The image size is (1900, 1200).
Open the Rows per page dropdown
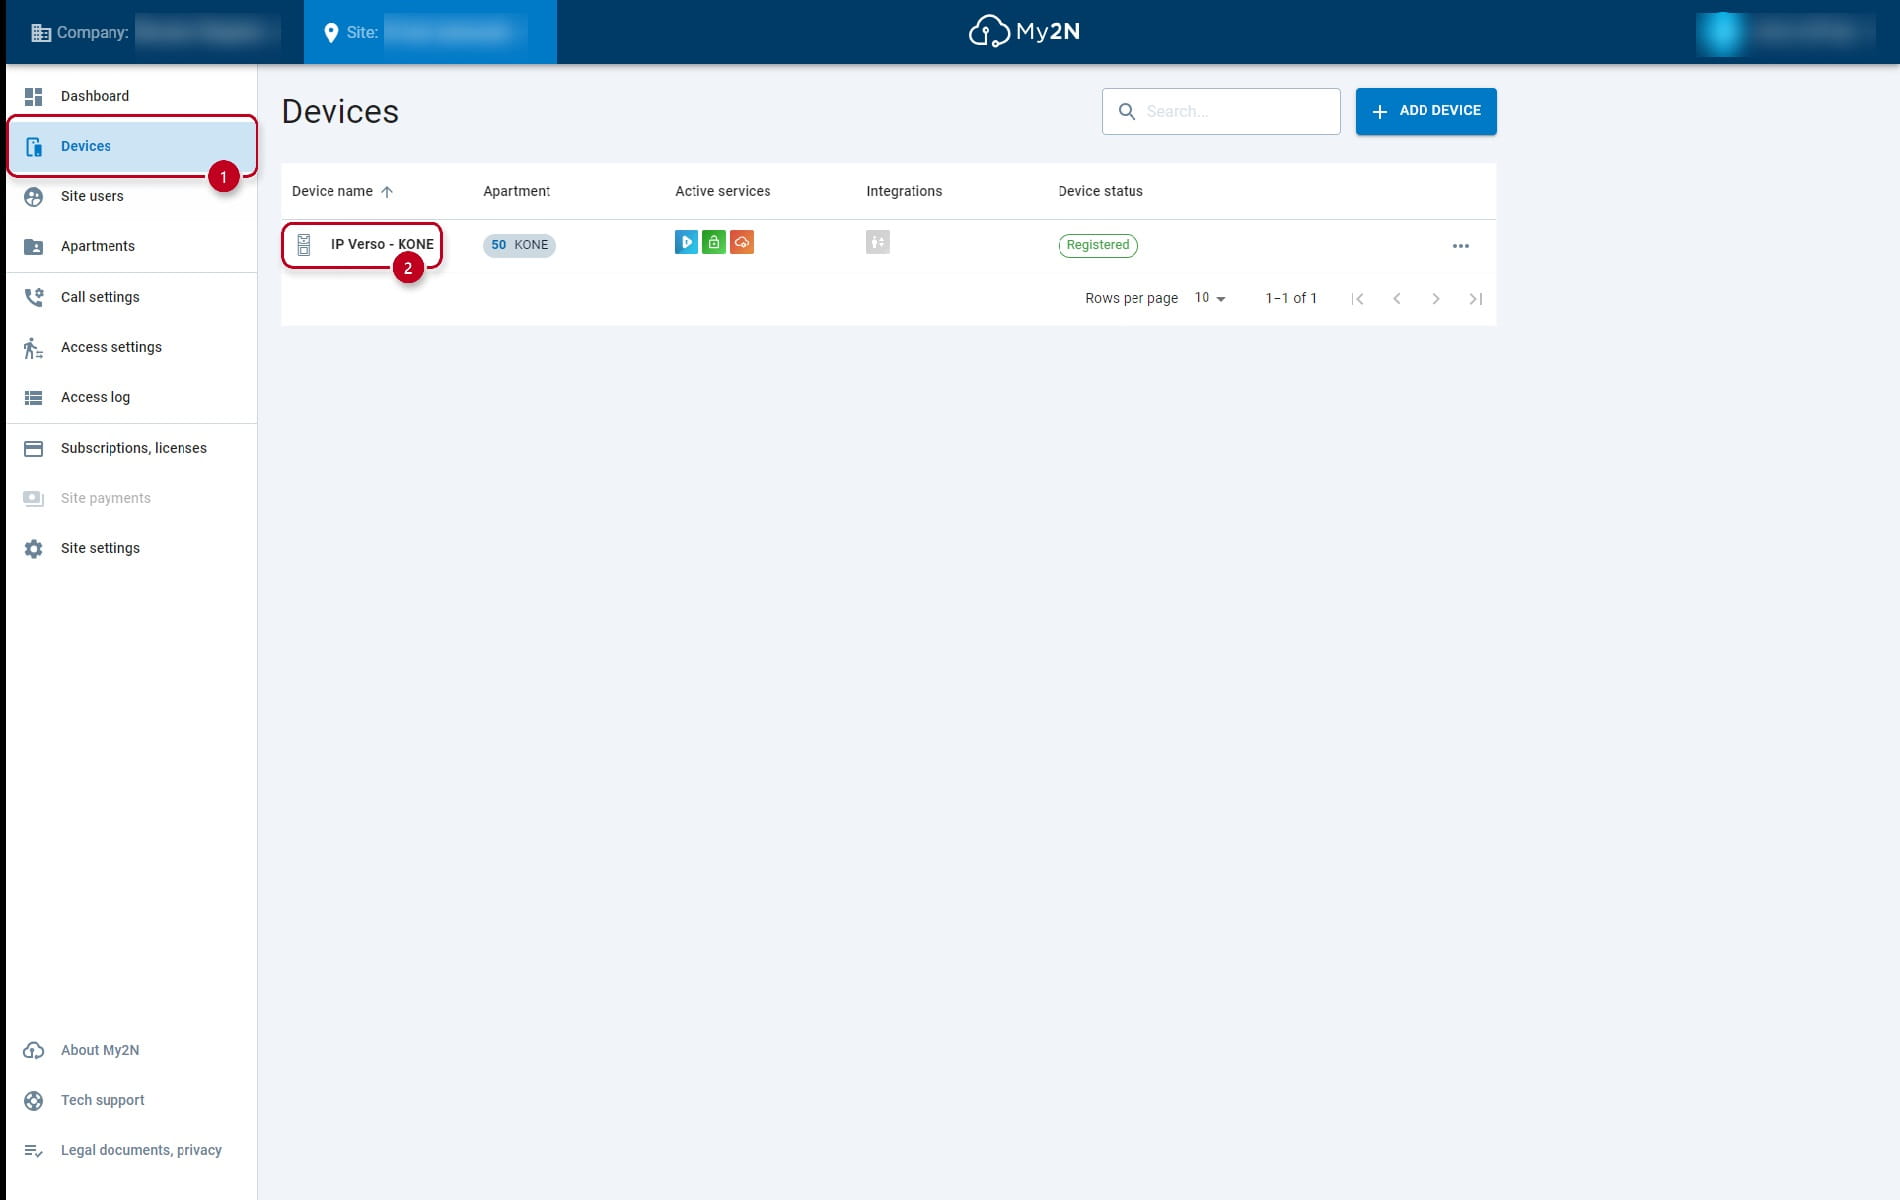(x=1210, y=298)
